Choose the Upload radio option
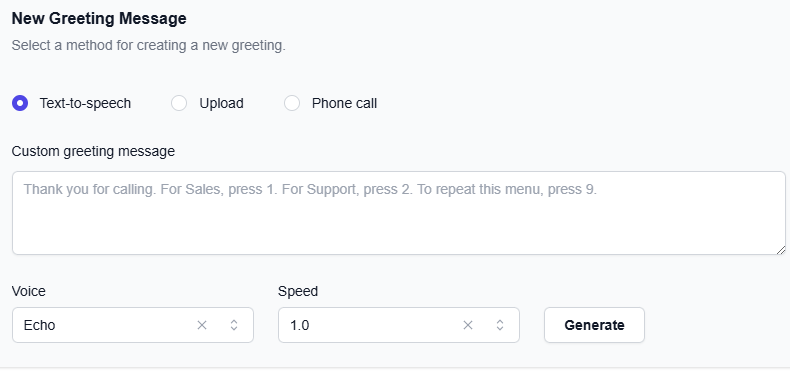This screenshot has width=790, height=377. (179, 103)
